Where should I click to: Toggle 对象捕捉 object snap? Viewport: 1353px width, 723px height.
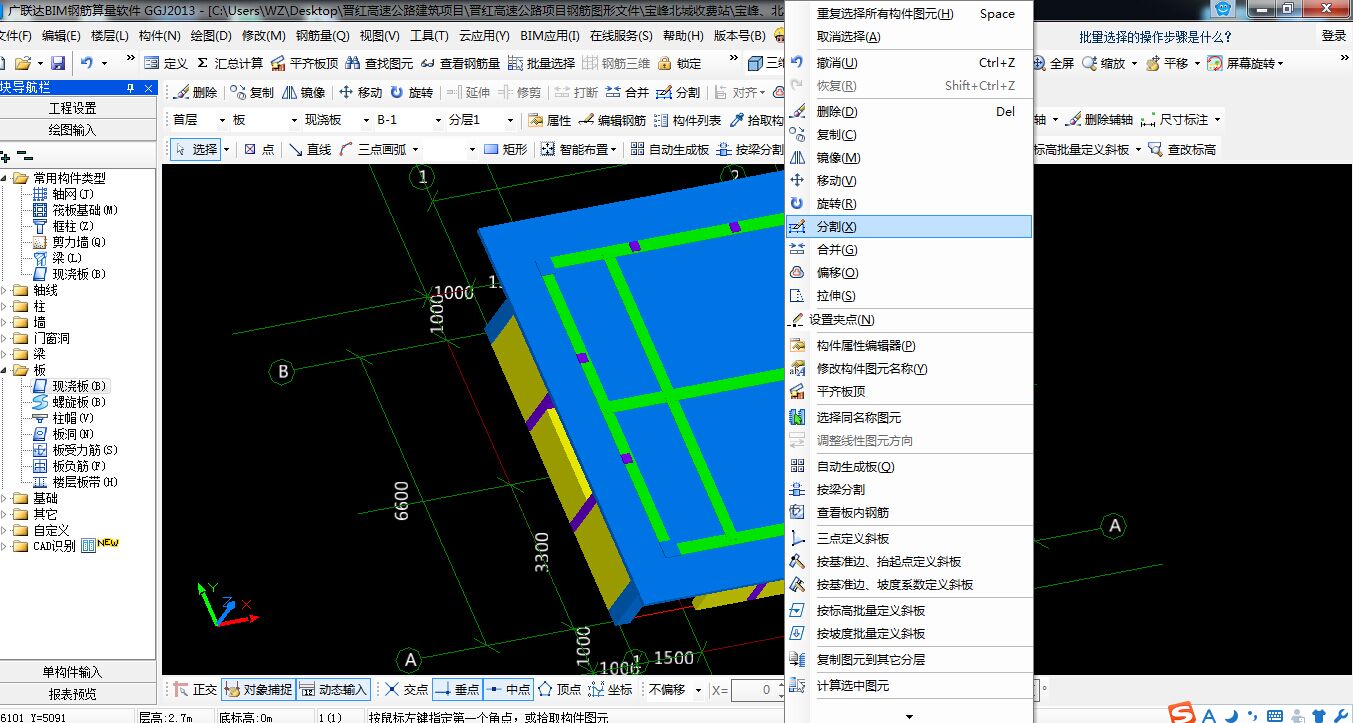(x=258, y=689)
